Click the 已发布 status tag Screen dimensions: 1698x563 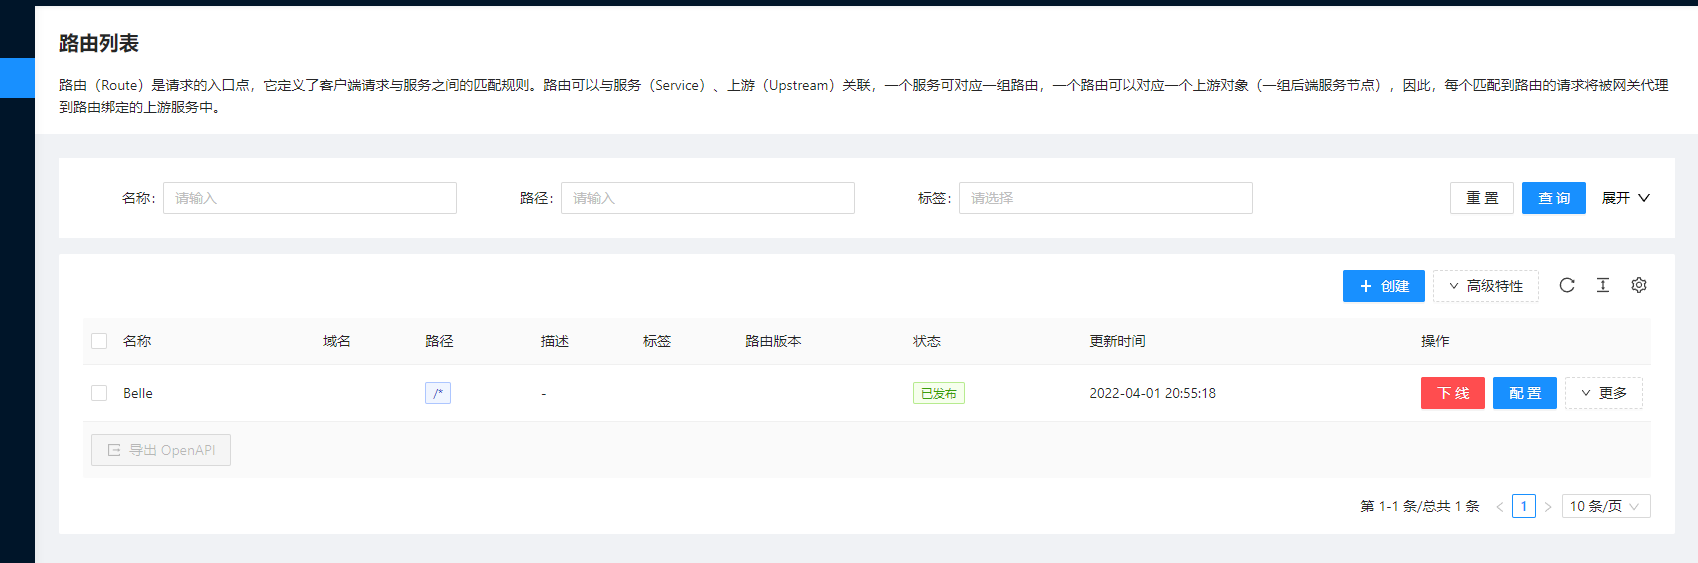[x=938, y=393]
